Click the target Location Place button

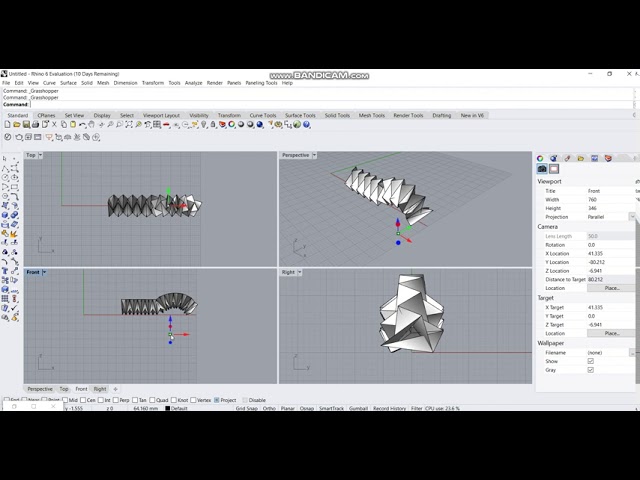pyautogui.click(x=611, y=333)
